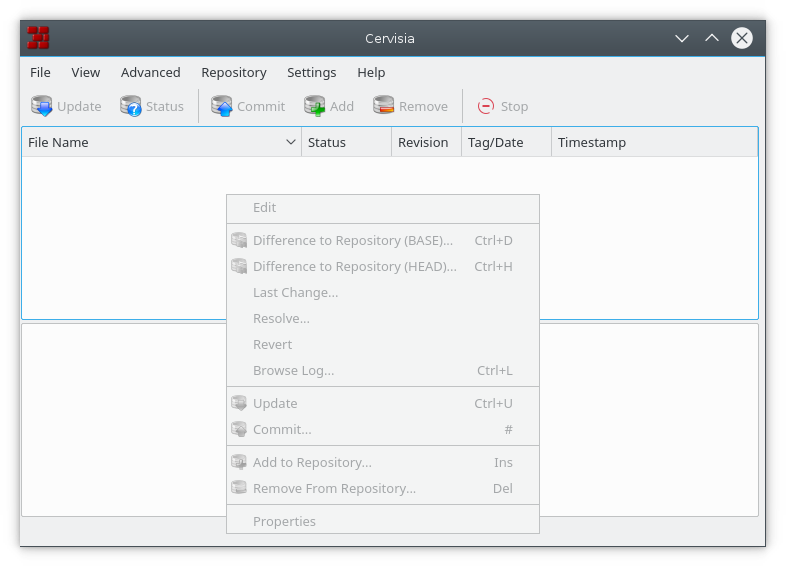Click the icon beside Add to Repository...

(x=239, y=462)
